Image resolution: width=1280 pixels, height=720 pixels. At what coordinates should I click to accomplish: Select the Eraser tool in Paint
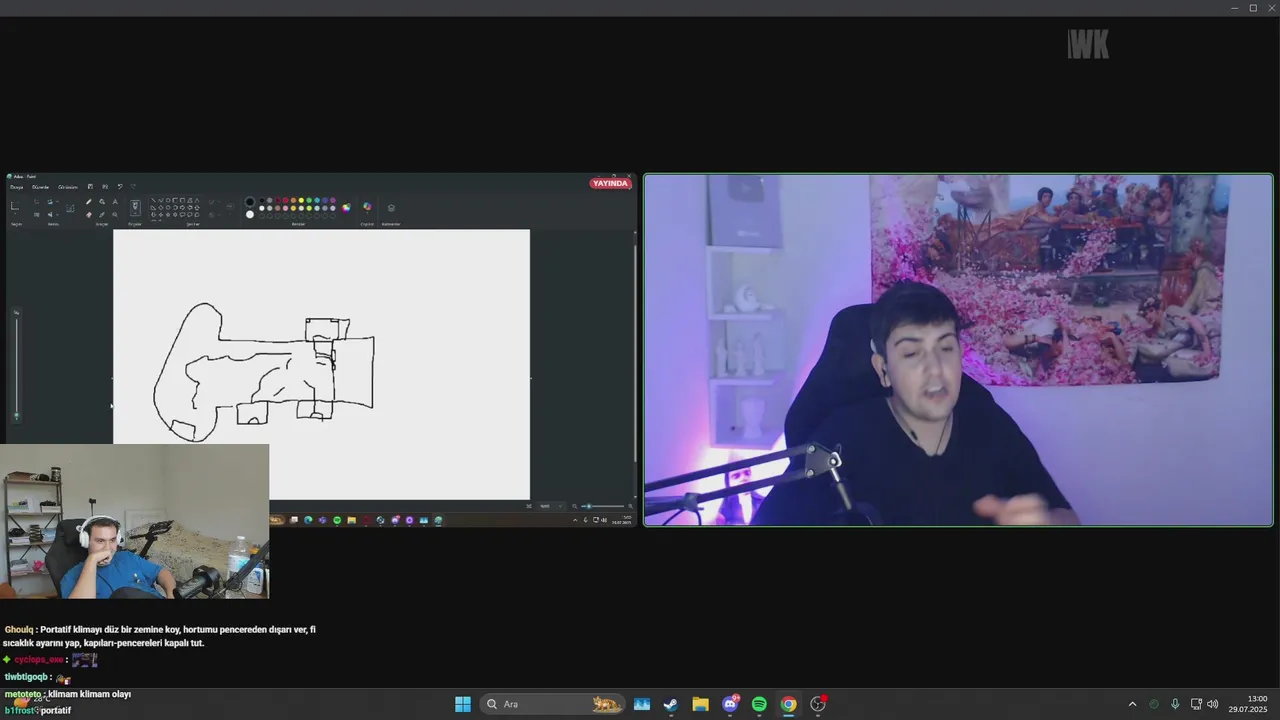pos(89,214)
